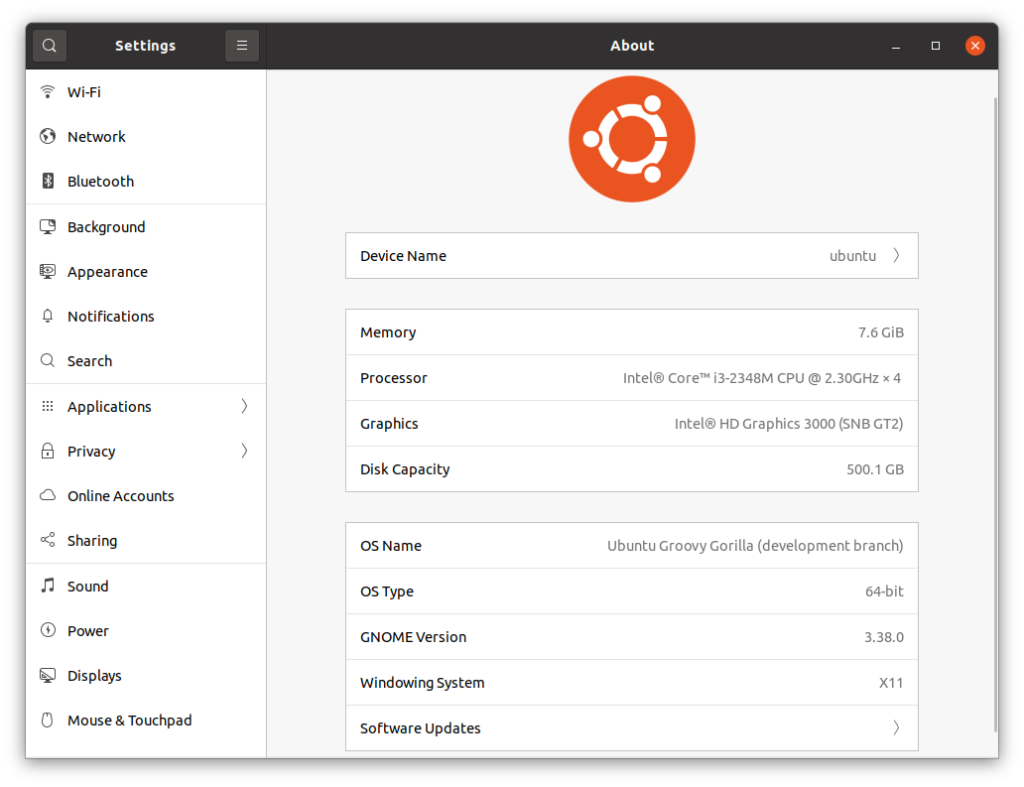Click the Background settings icon

48,227
